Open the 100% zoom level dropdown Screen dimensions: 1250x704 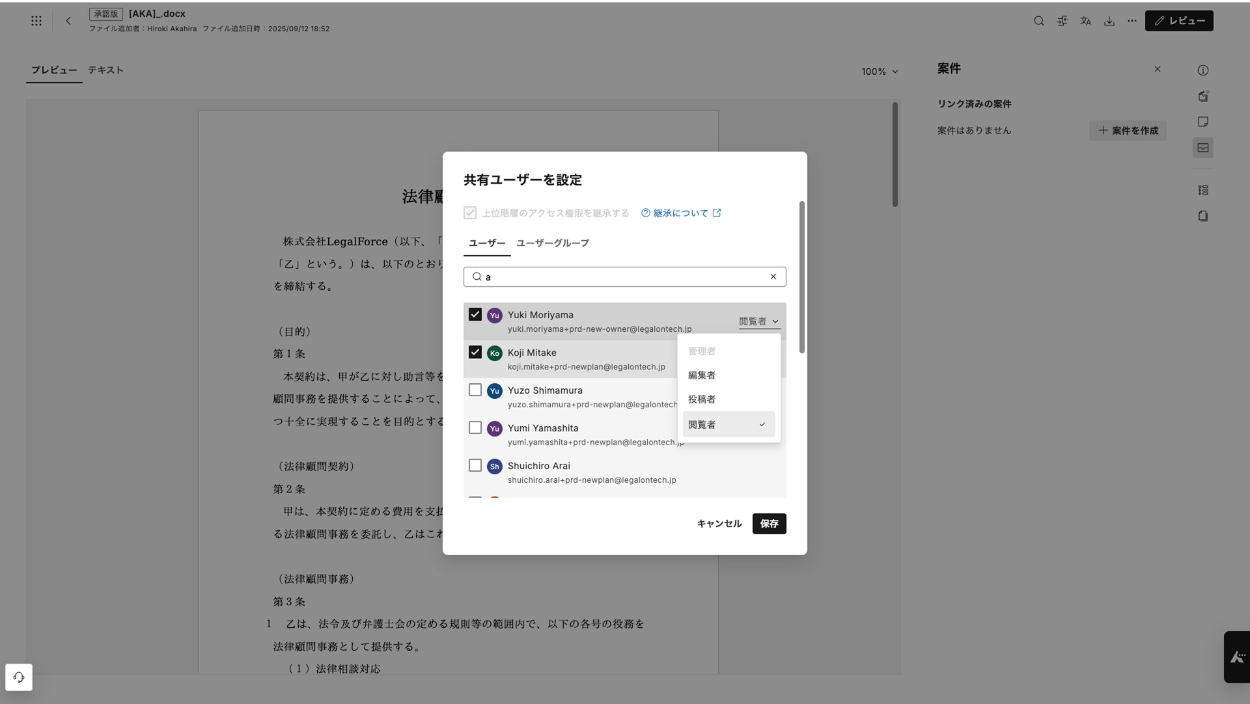pyautogui.click(x=880, y=72)
